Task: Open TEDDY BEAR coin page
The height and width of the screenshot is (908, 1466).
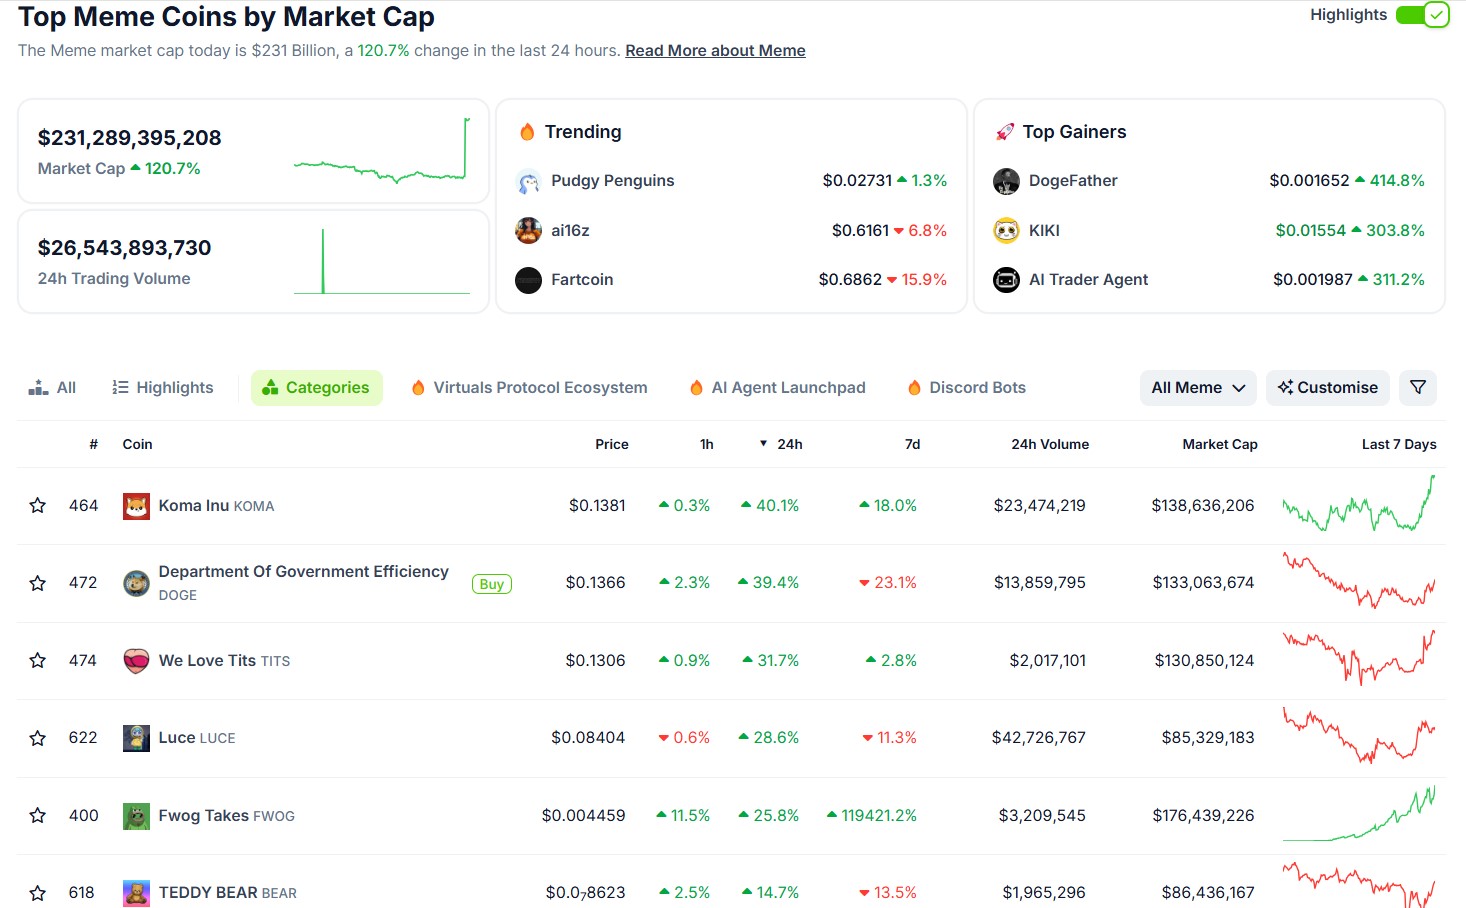Action: point(228,893)
